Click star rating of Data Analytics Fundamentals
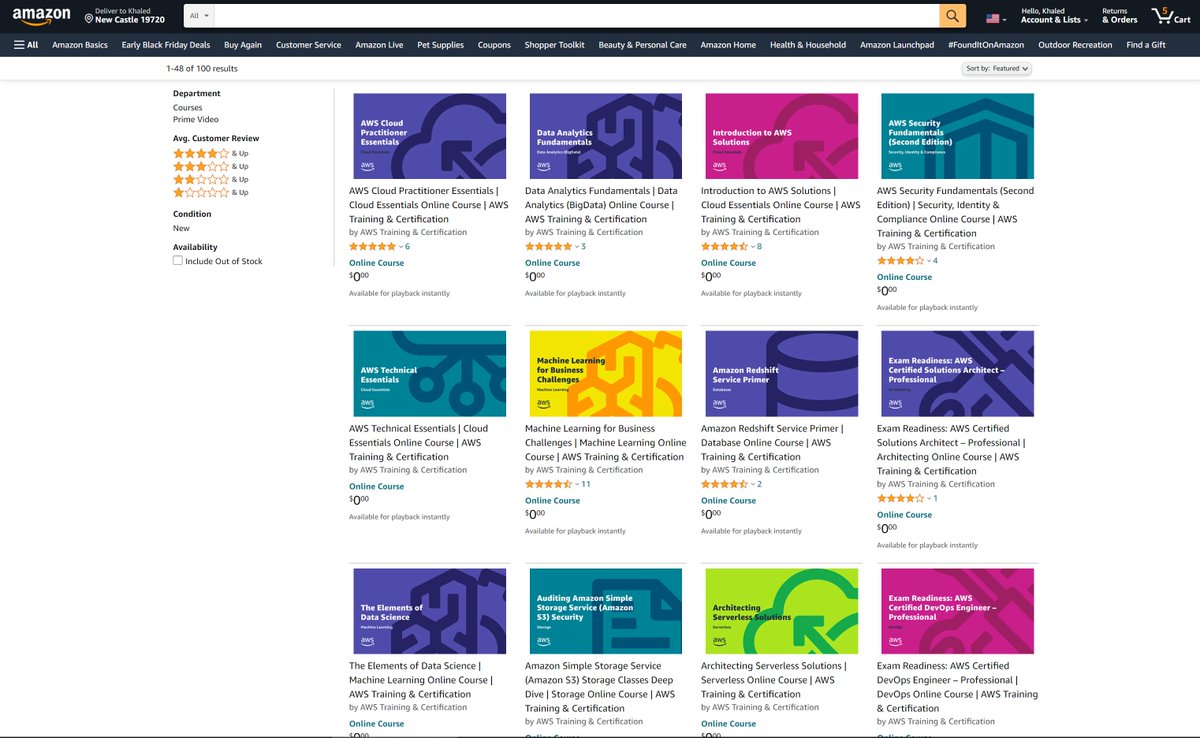This screenshot has height=738, width=1200. [x=548, y=246]
